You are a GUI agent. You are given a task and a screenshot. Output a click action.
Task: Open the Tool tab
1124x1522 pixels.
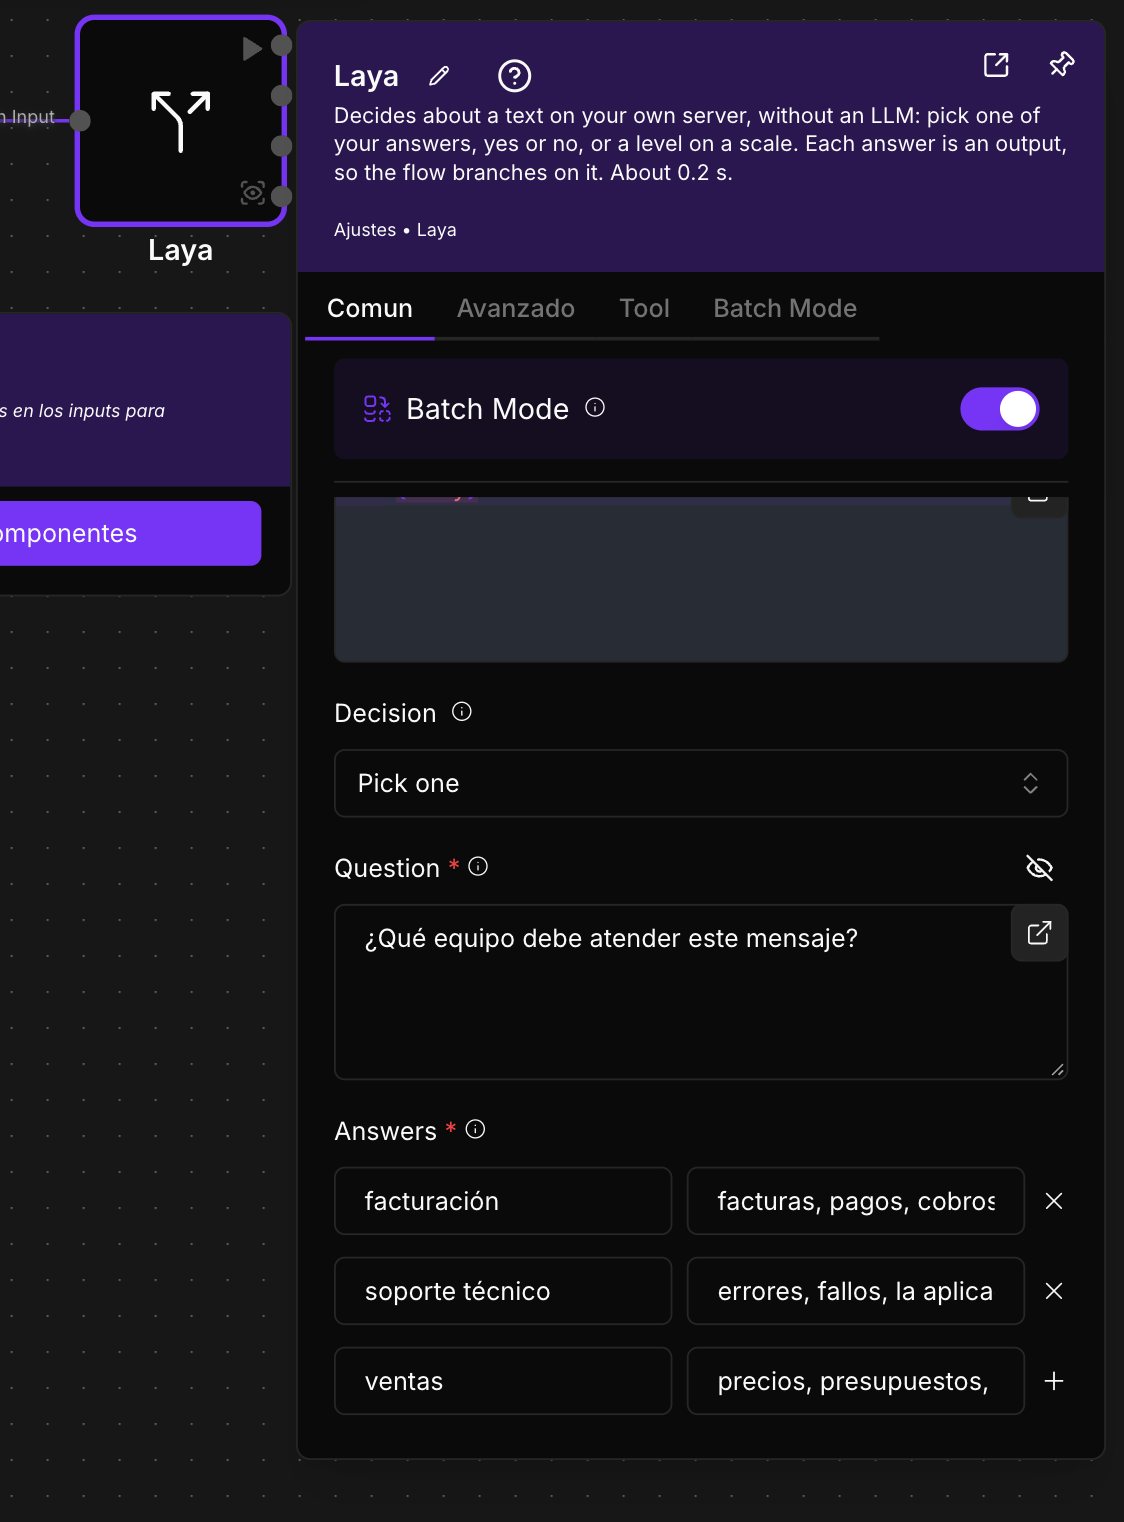[x=645, y=308]
